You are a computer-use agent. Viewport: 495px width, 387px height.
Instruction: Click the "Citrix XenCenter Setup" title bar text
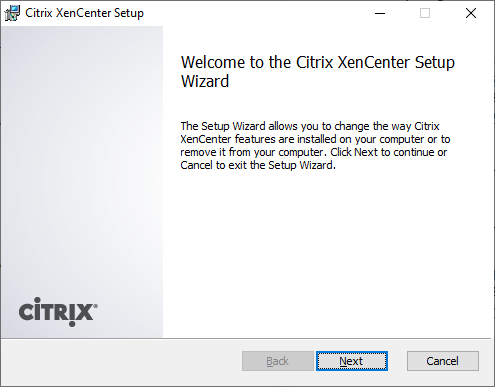click(84, 13)
